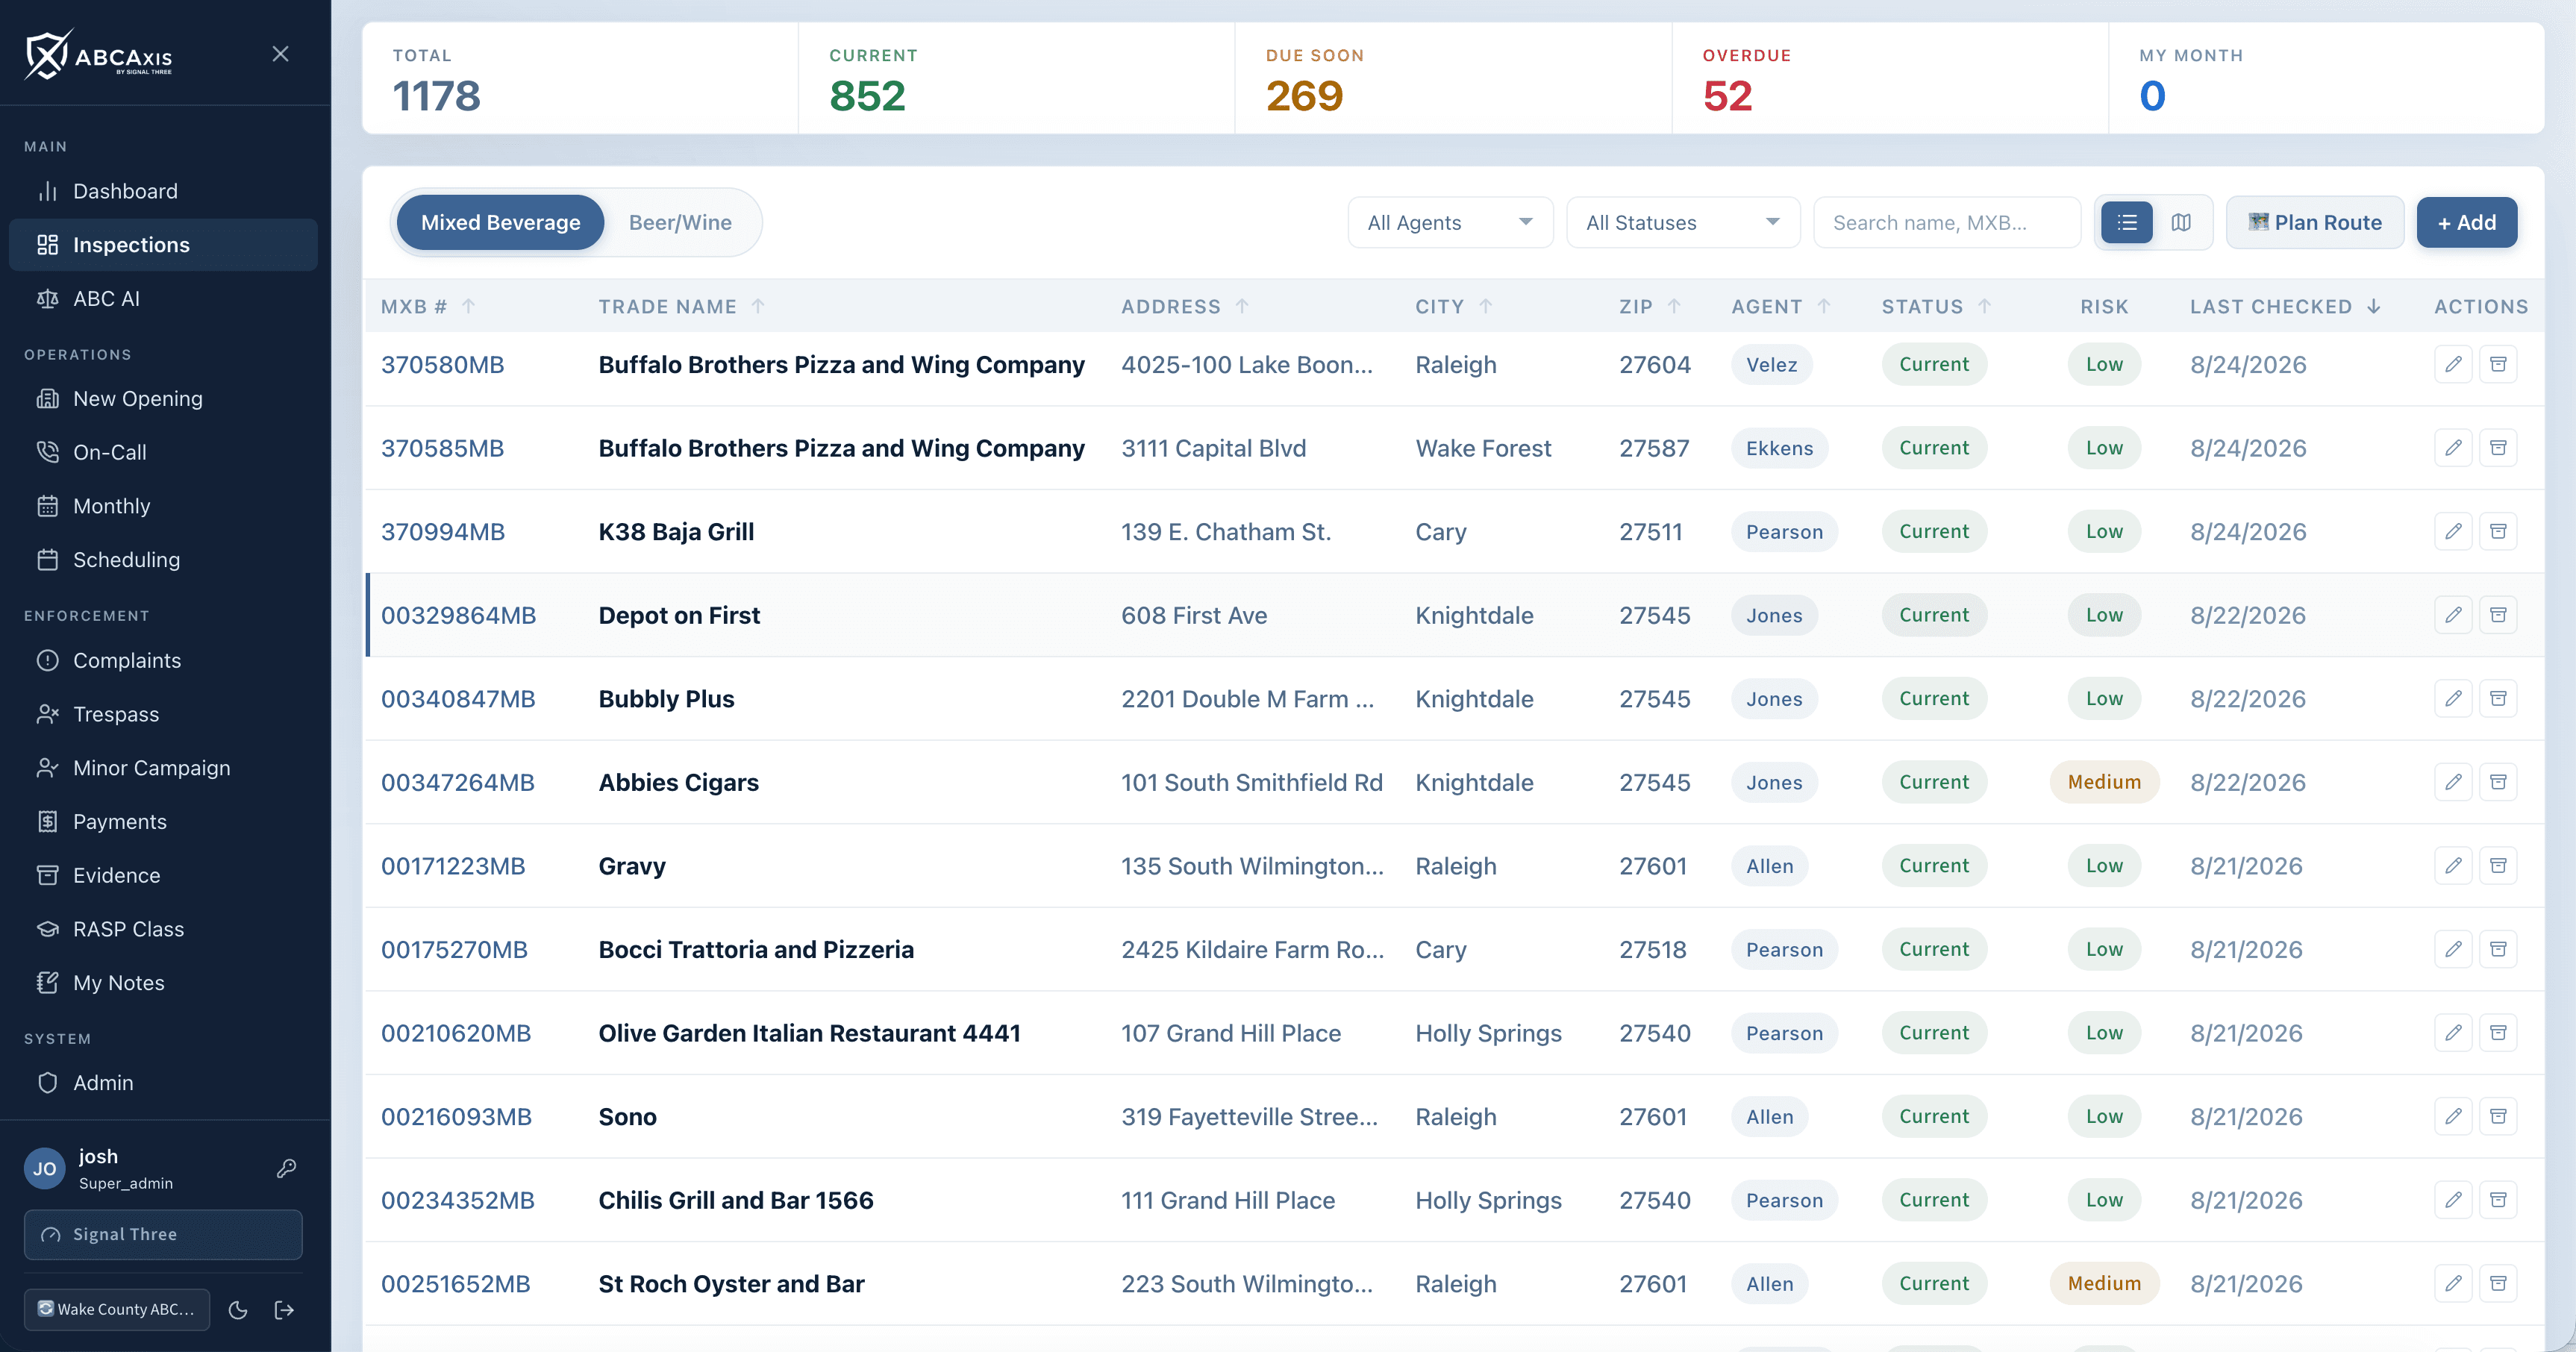
Task: Click the Inspections grid icon
Action: pos(47,245)
